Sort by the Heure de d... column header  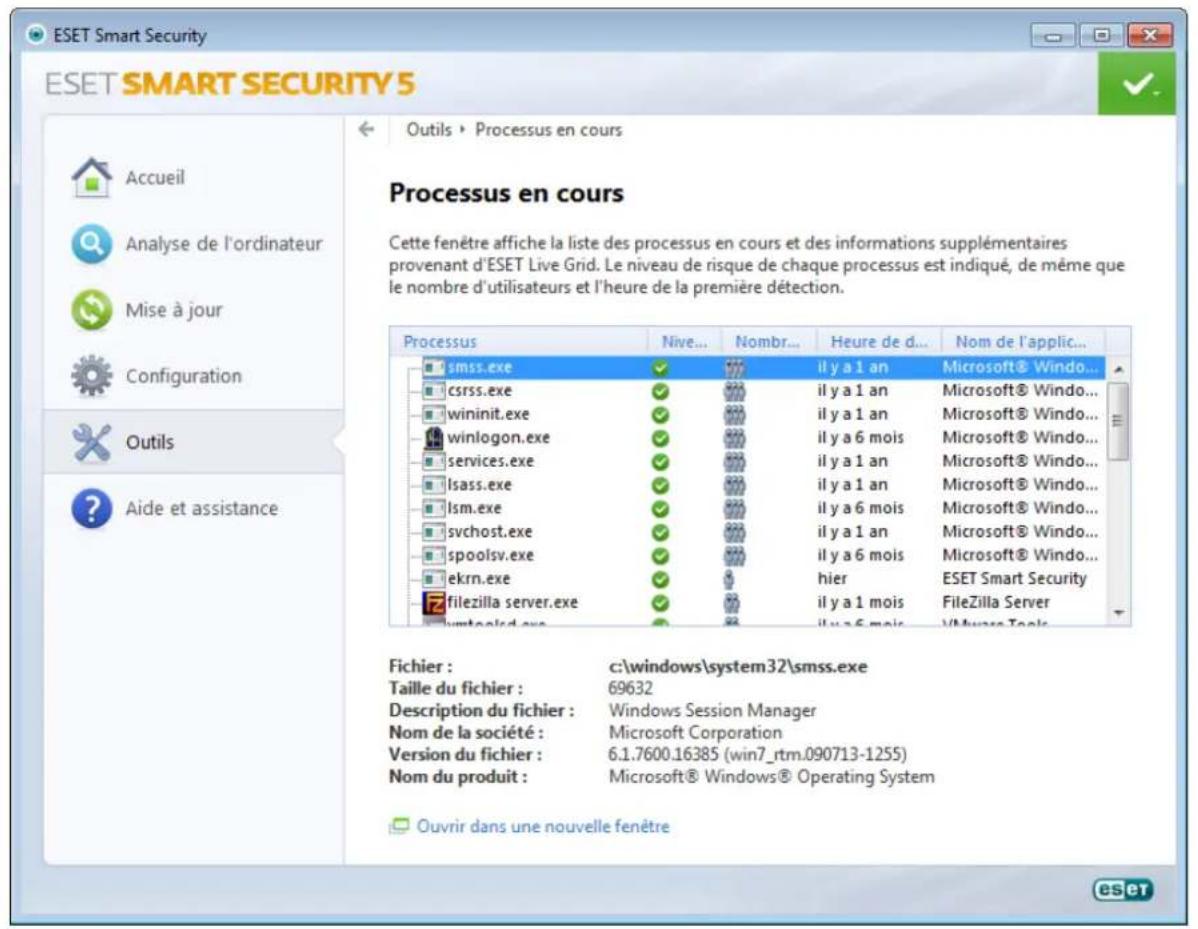coord(879,341)
